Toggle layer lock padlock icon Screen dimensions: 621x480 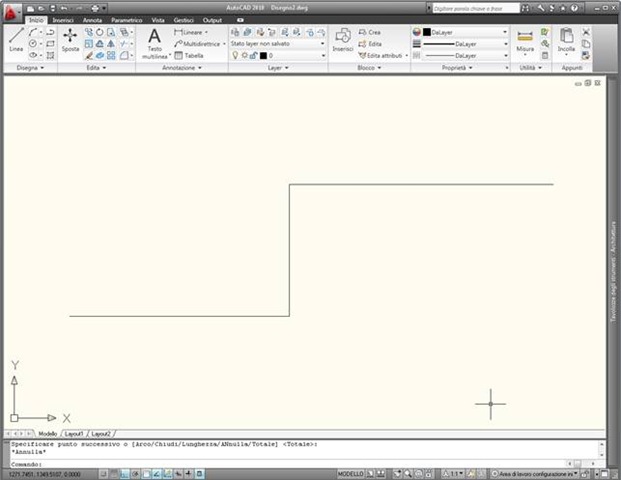(x=253, y=55)
